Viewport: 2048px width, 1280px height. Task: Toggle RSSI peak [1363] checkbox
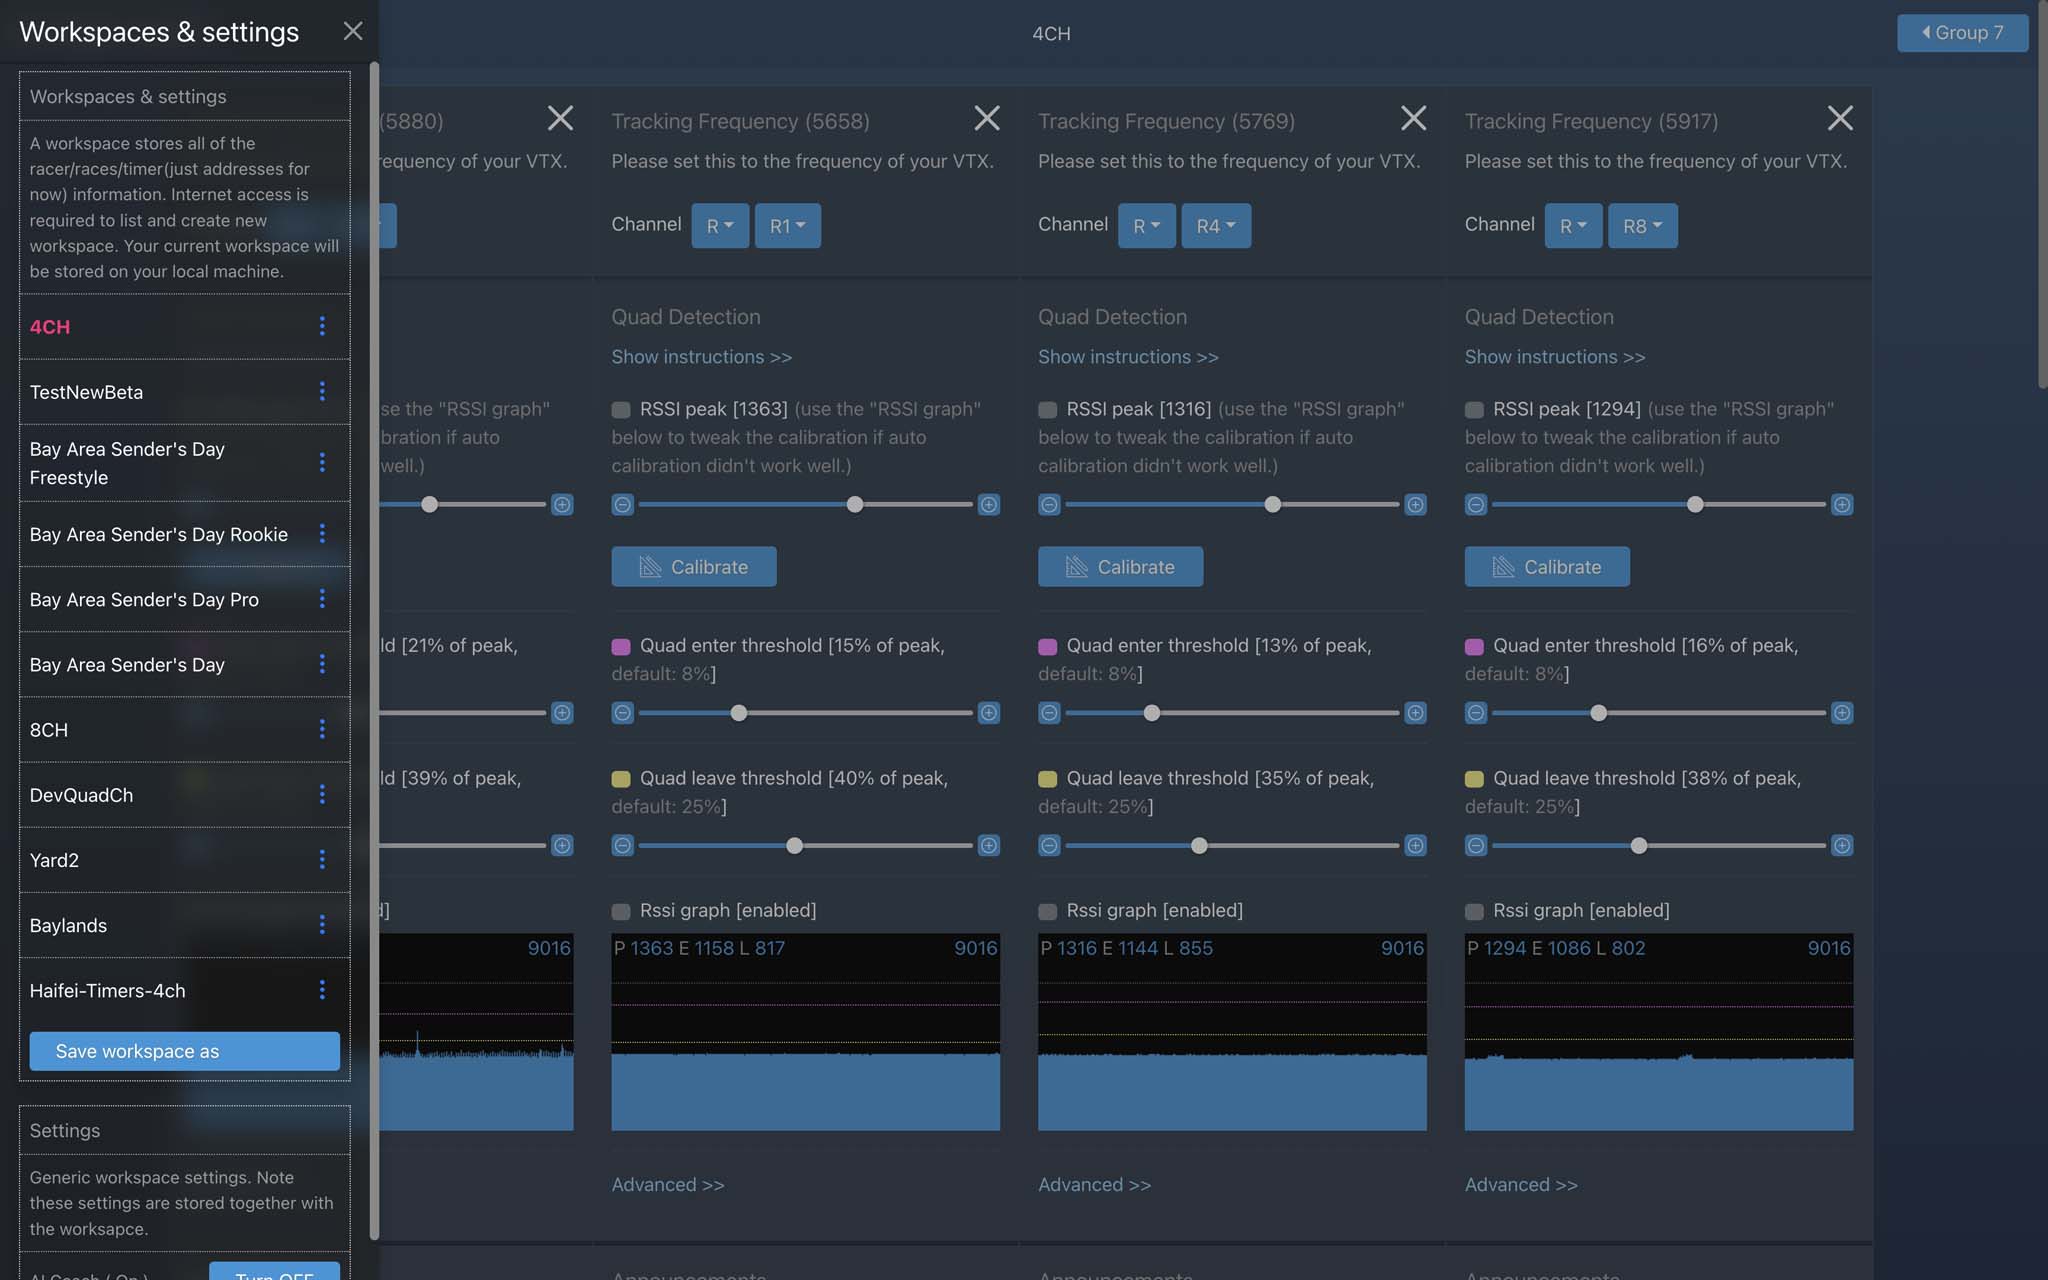pyautogui.click(x=621, y=410)
